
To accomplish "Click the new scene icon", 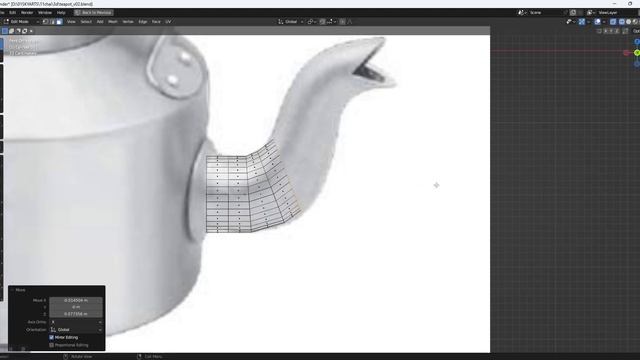I will (x=573, y=13).
